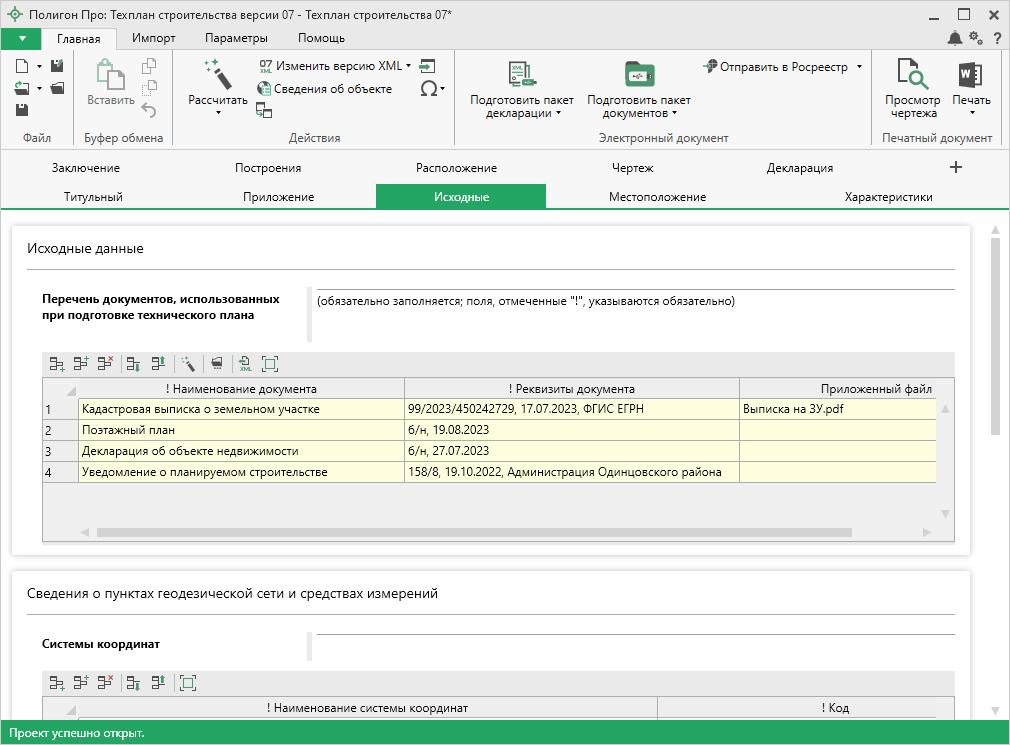1010x745 pixels.
Task: Select the Поэтажный план document cell
Action: (x=240, y=430)
